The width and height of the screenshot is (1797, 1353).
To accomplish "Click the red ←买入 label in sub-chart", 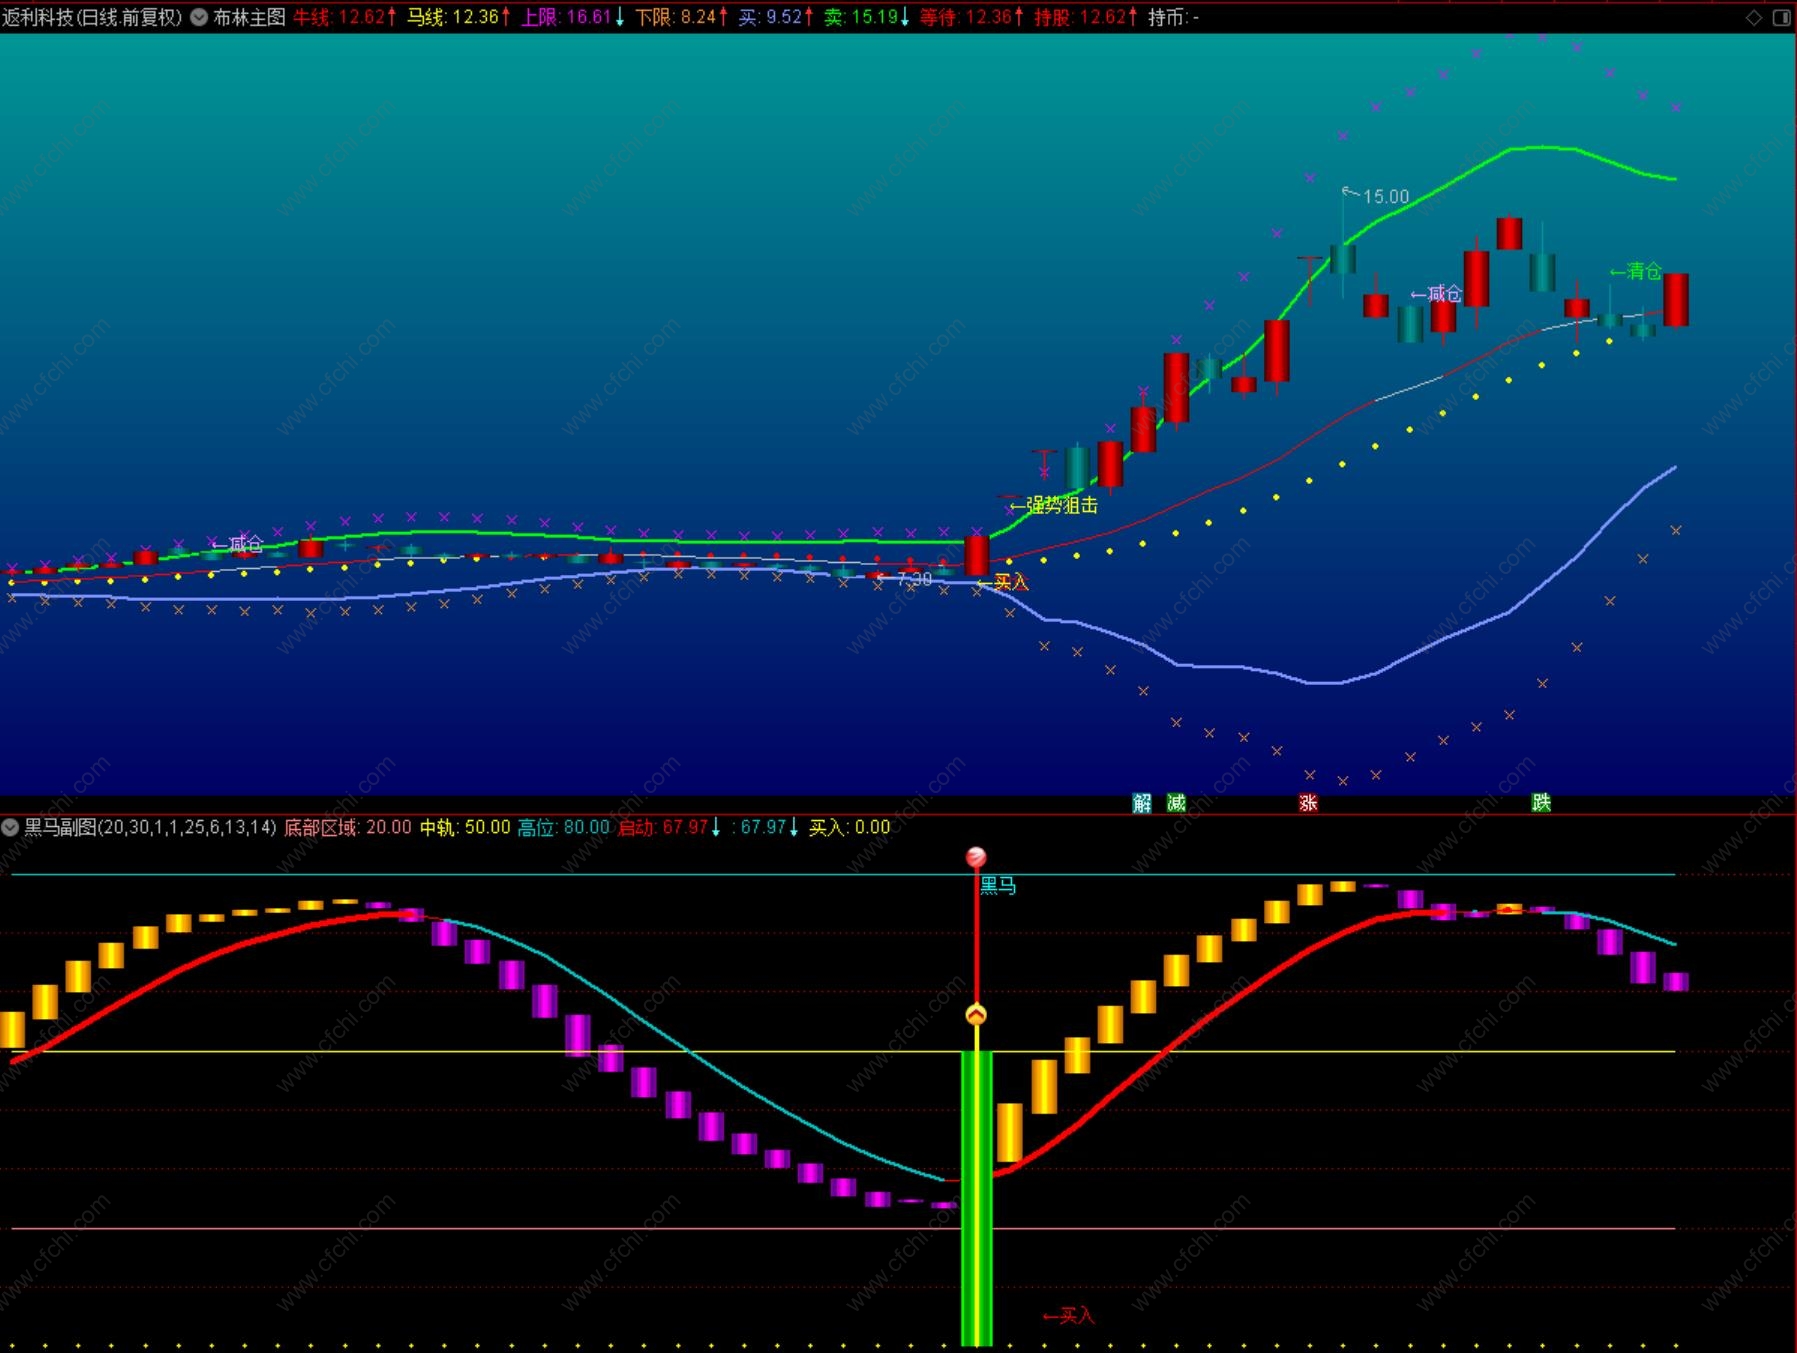I will click(x=1068, y=1316).
